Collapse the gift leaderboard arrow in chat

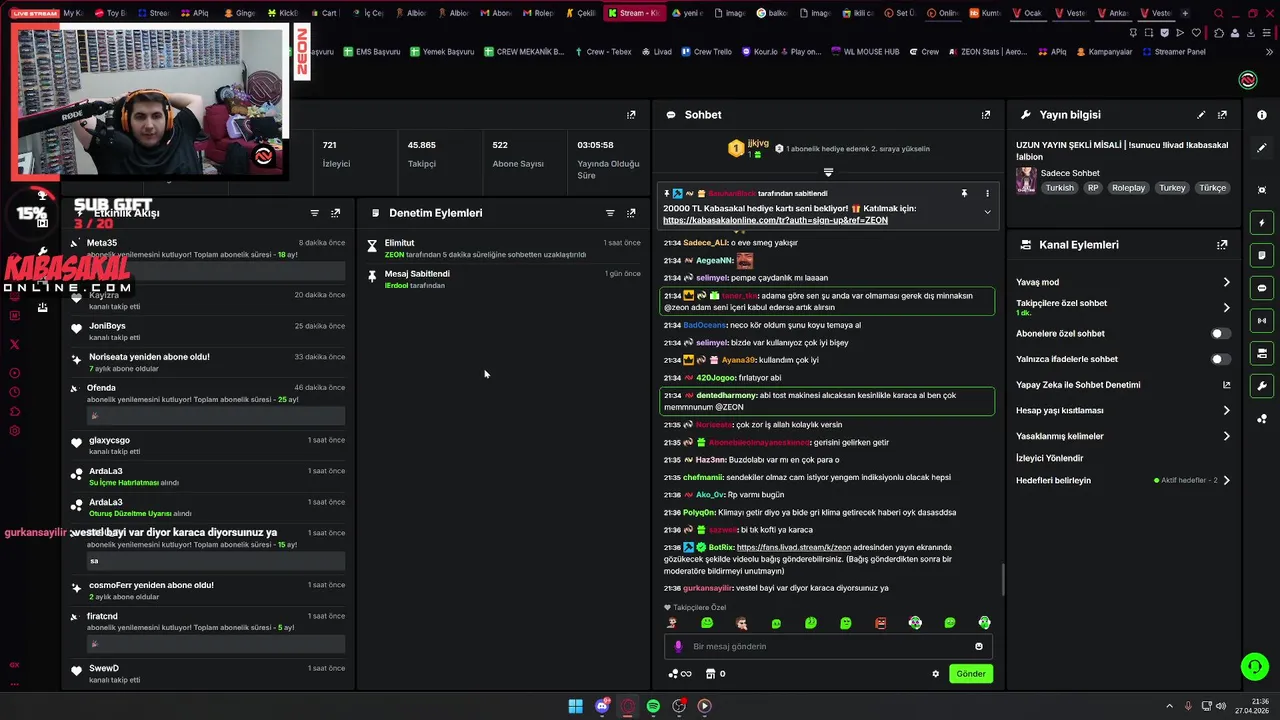pyautogui.click(x=828, y=172)
